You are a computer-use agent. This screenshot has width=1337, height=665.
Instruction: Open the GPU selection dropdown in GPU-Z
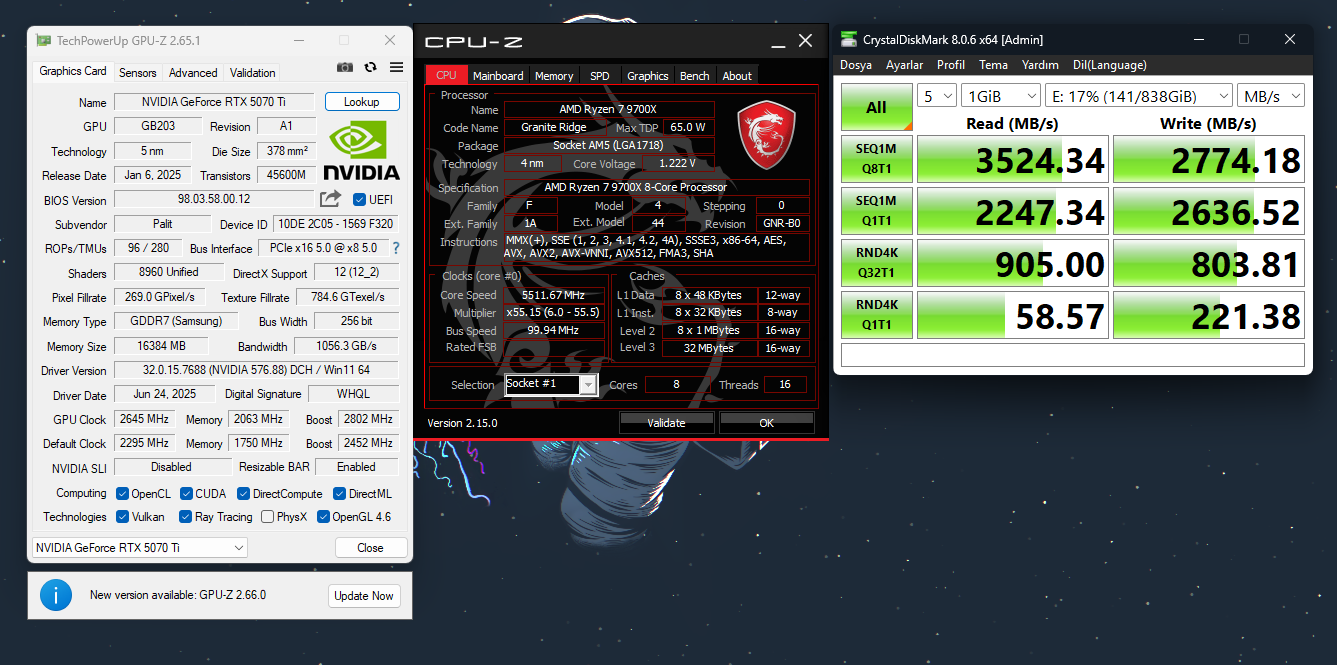pyautogui.click(x=139, y=548)
